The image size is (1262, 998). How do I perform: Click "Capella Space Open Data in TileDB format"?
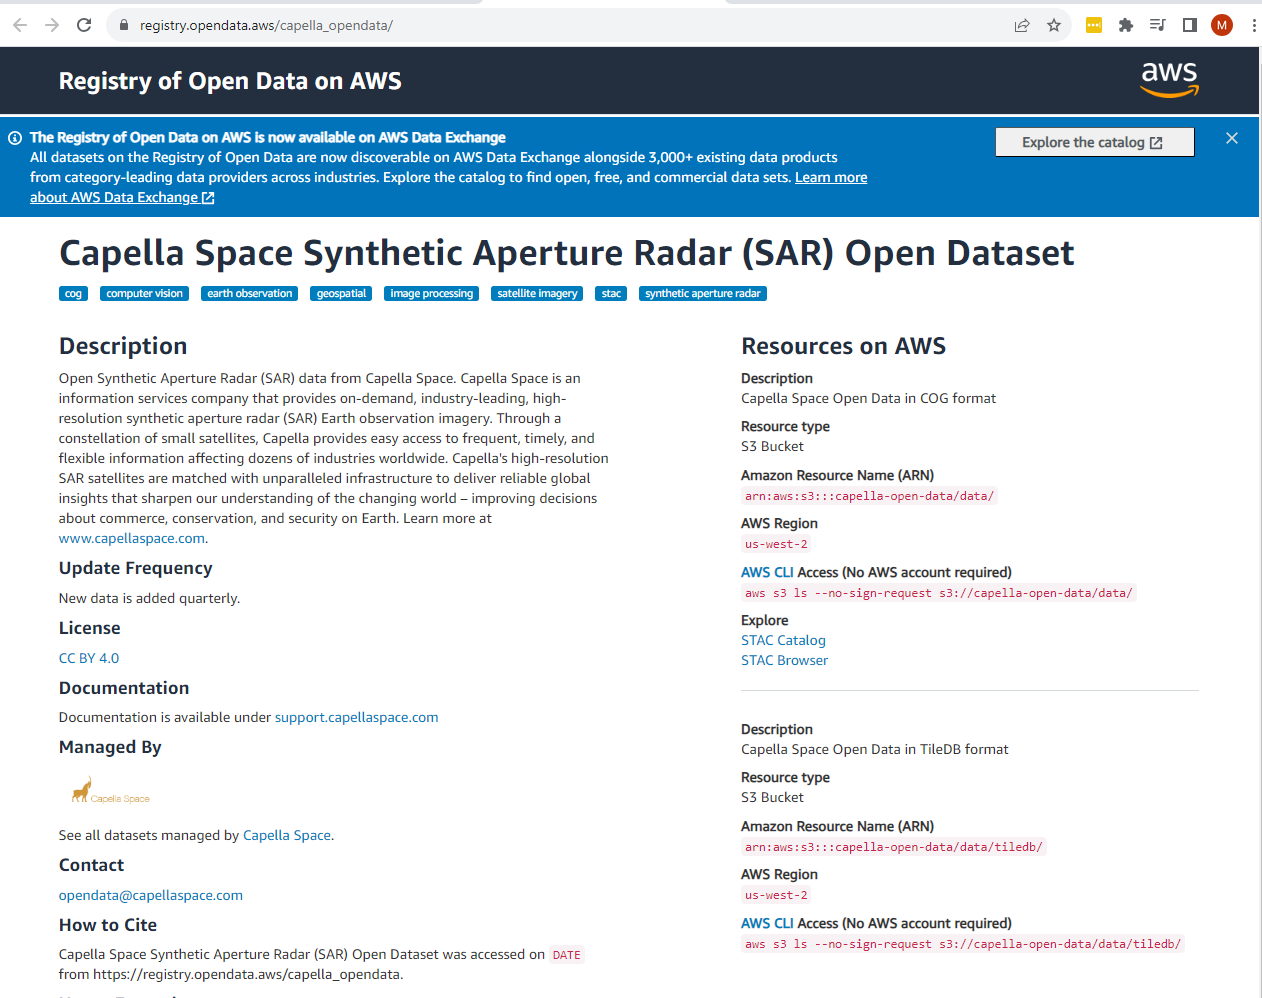(875, 749)
